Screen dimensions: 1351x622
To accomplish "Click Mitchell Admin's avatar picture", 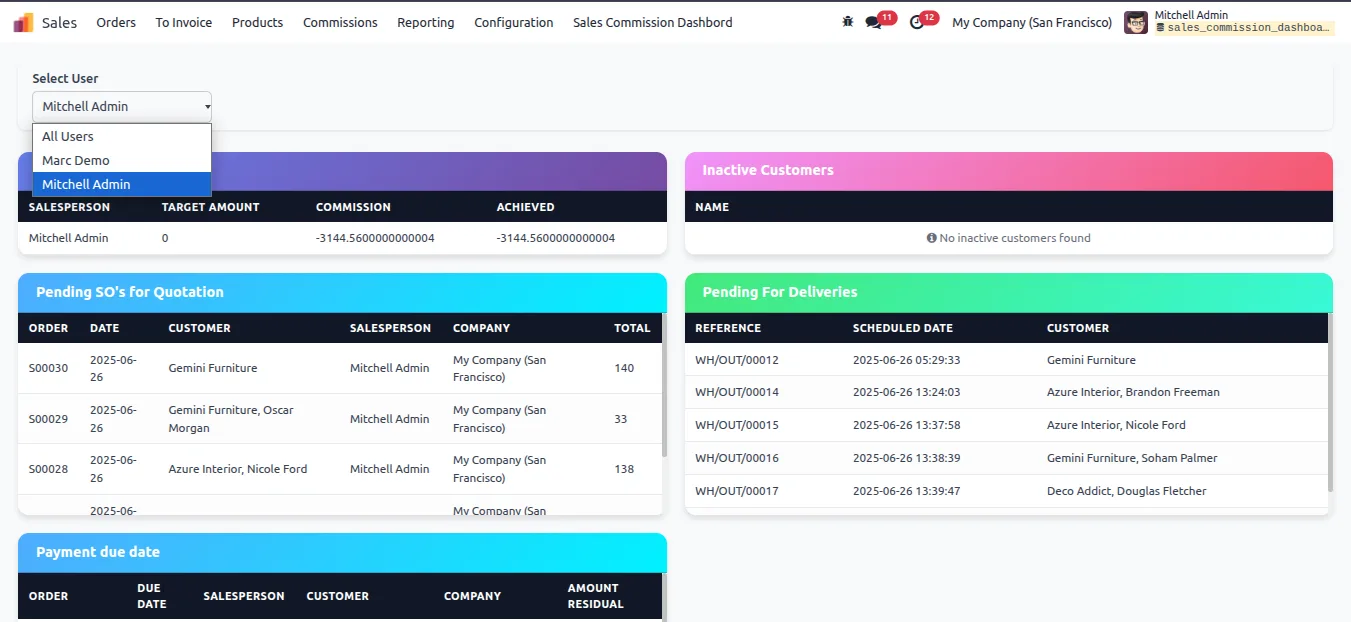I will (x=1136, y=22).
